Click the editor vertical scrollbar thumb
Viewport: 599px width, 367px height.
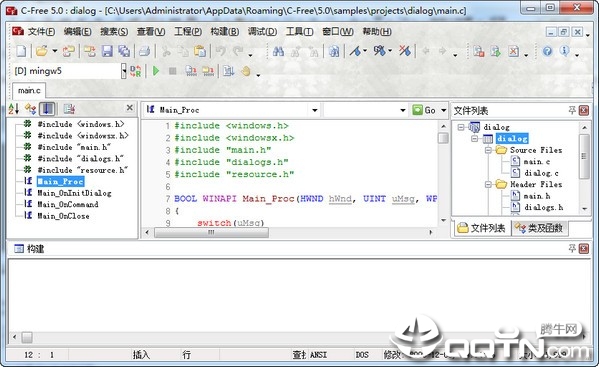coord(443,137)
